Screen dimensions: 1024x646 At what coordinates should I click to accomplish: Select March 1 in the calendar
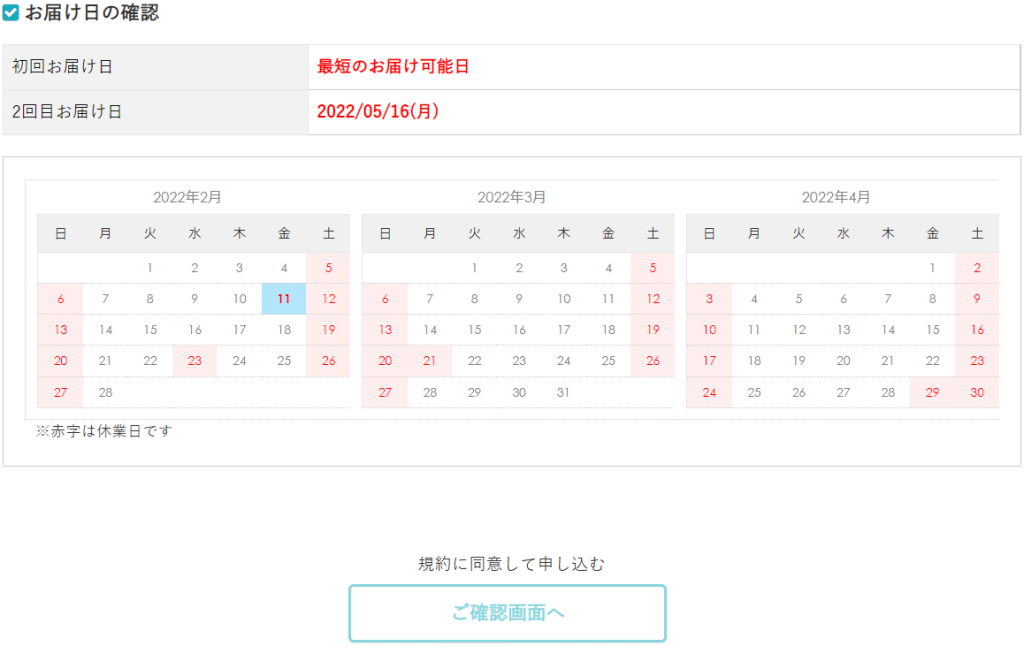[474, 268]
